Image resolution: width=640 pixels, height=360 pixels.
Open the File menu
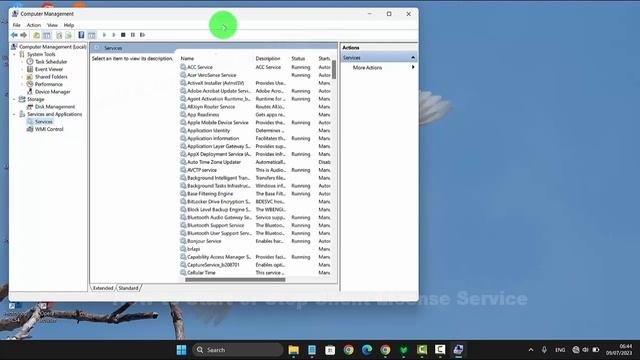[16, 25]
